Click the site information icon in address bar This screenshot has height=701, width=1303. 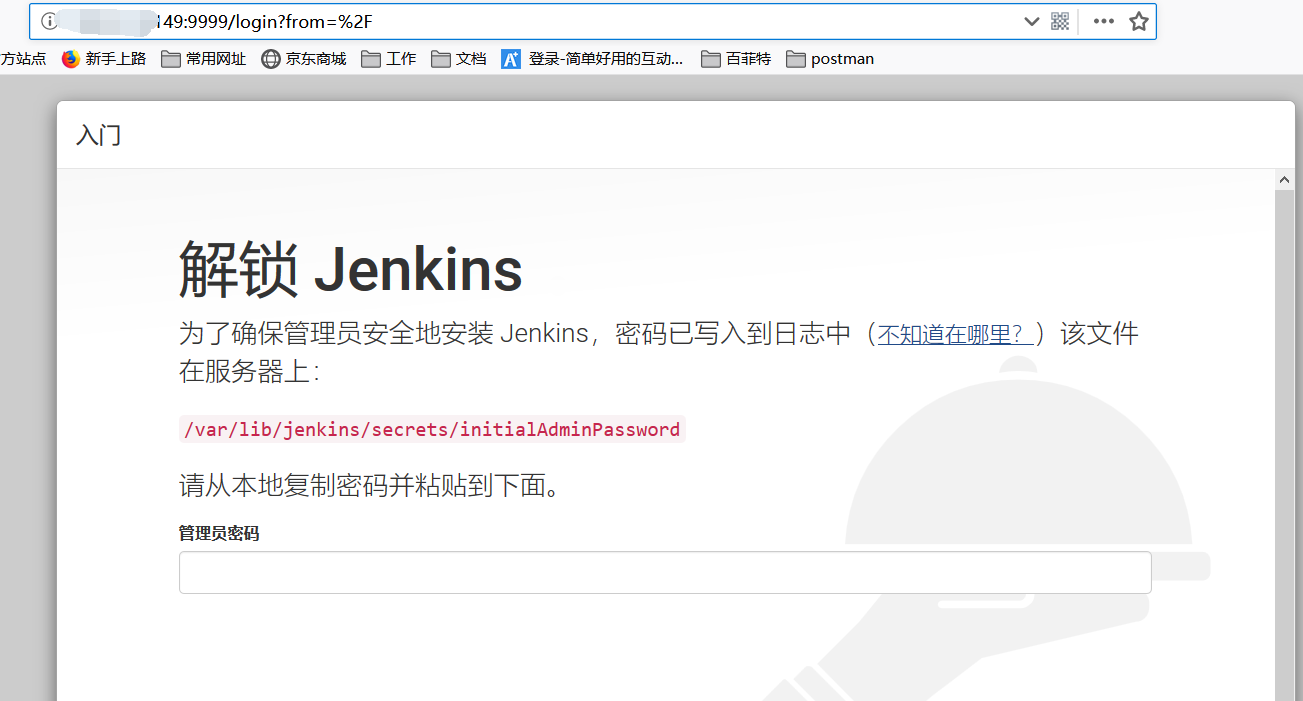pyautogui.click(x=49, y=21)
